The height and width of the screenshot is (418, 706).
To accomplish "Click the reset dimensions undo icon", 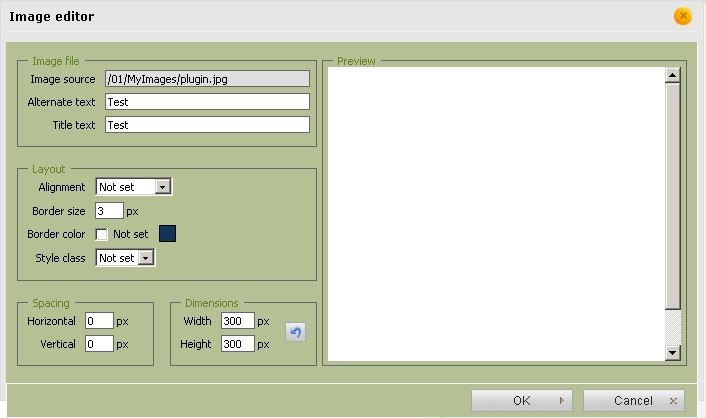I will 295,332.
